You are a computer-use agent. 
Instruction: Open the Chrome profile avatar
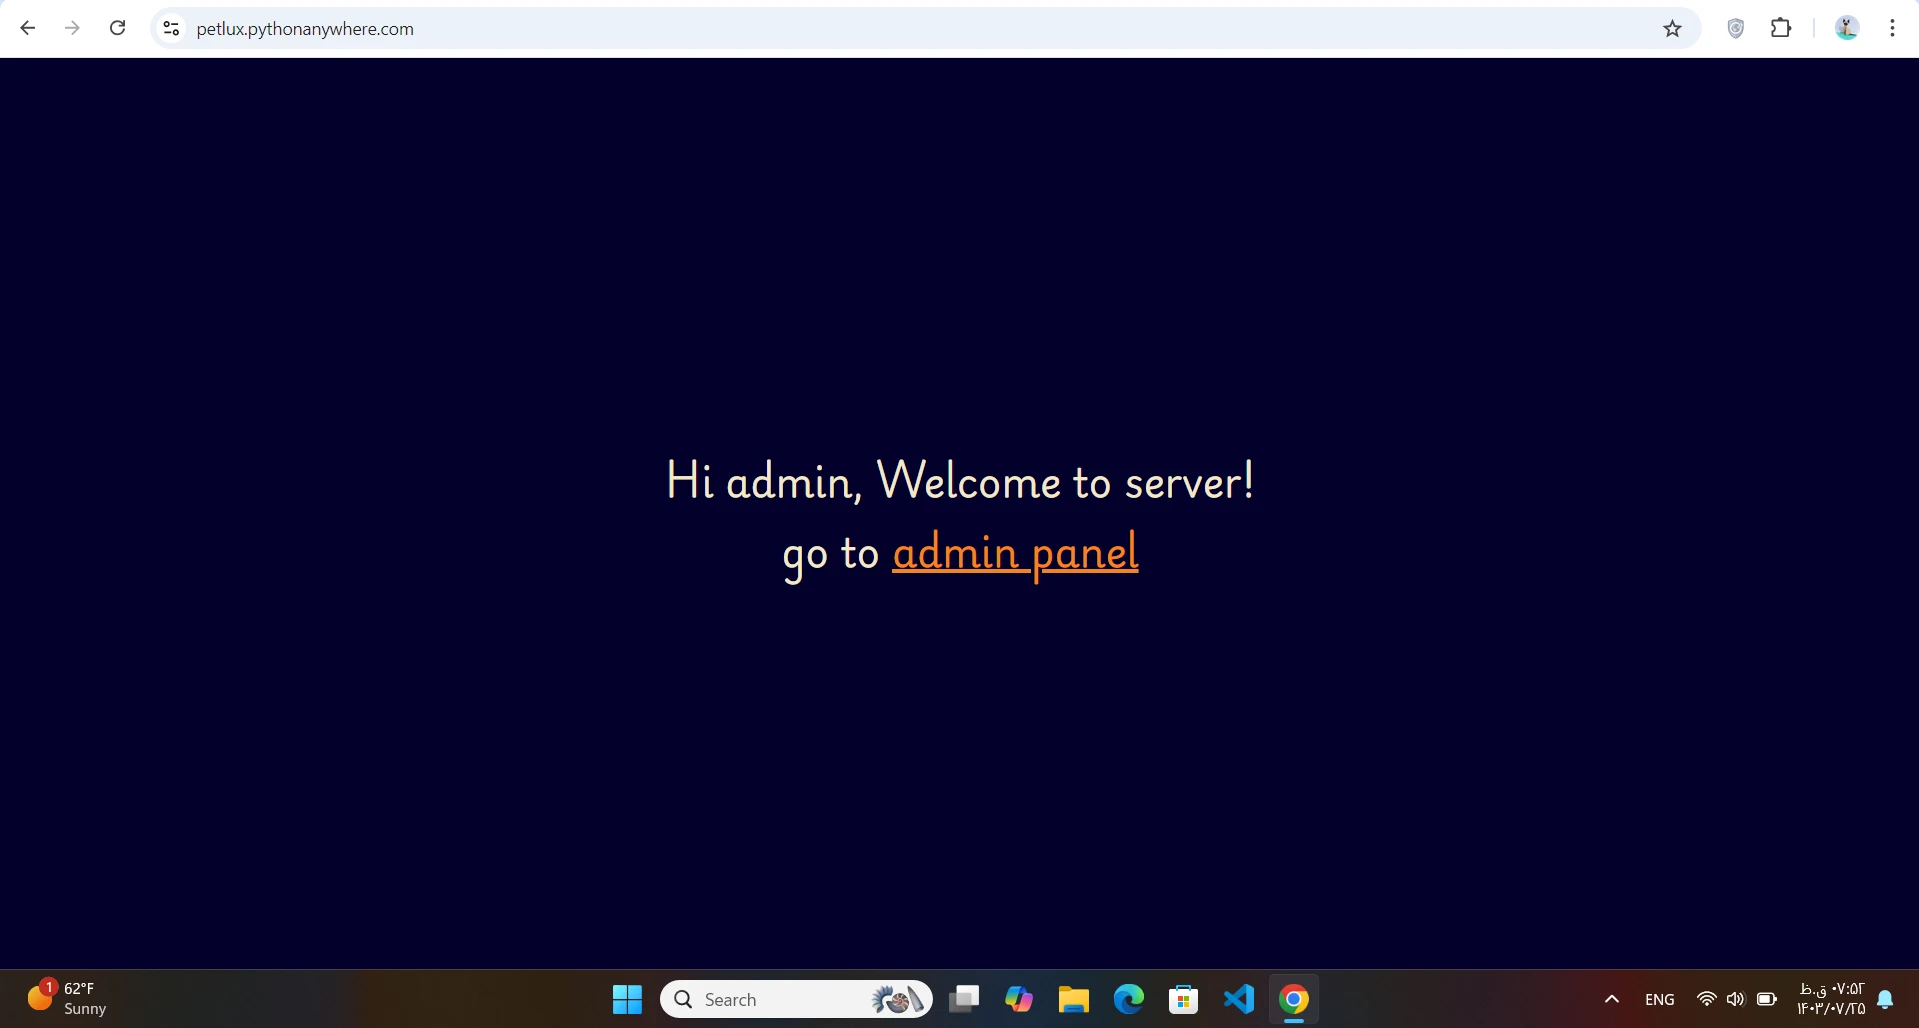pyautogui.click(x=1846, y=28)
